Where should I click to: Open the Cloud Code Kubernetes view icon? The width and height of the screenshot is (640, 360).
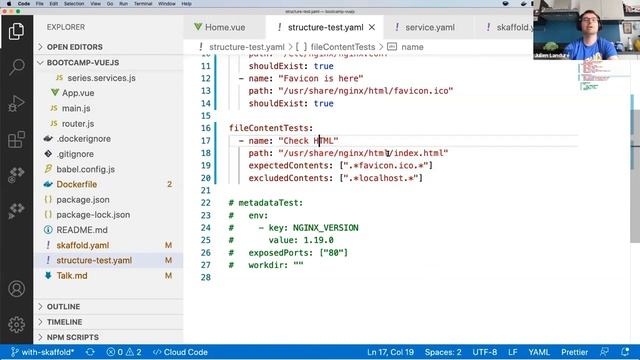tap(16, 174)
